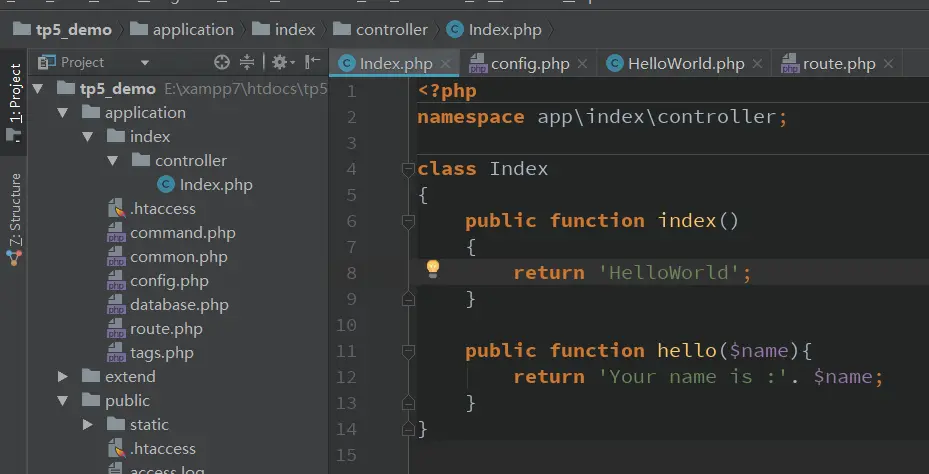Click the namespace keyword on line 2
The image size is (929, 474).
pyautogui.click(x=470, y=117)
